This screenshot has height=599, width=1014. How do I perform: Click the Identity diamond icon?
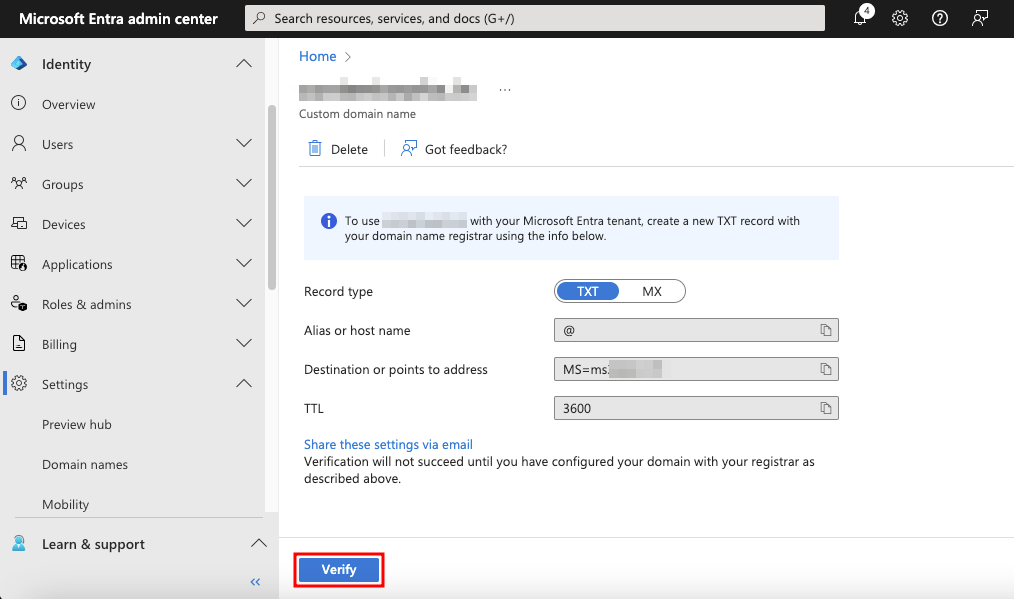coord(19,63)
